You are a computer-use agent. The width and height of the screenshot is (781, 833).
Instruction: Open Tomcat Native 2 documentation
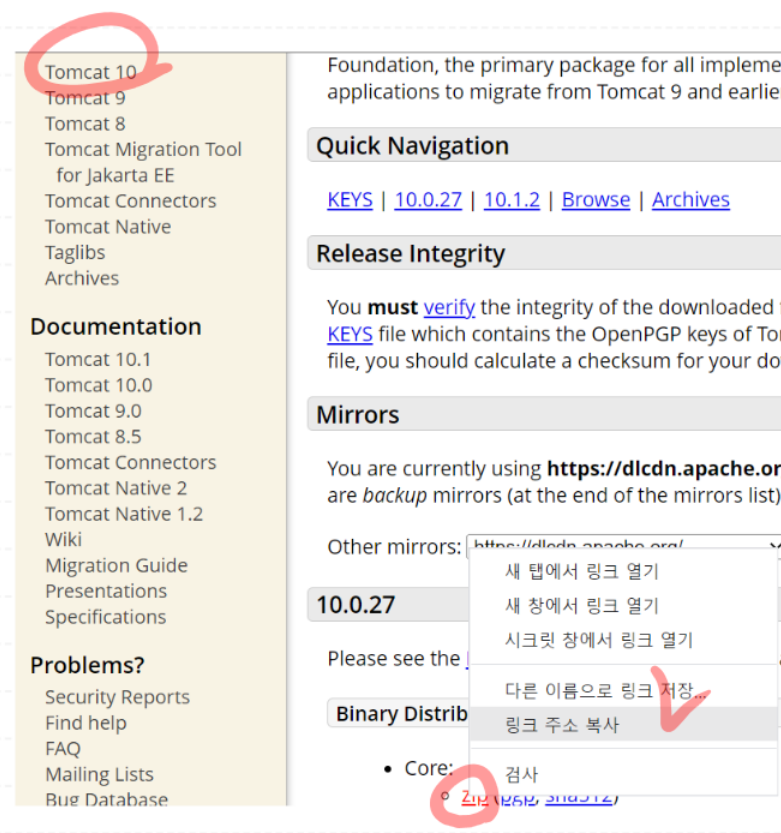click(x=116, y=488)
